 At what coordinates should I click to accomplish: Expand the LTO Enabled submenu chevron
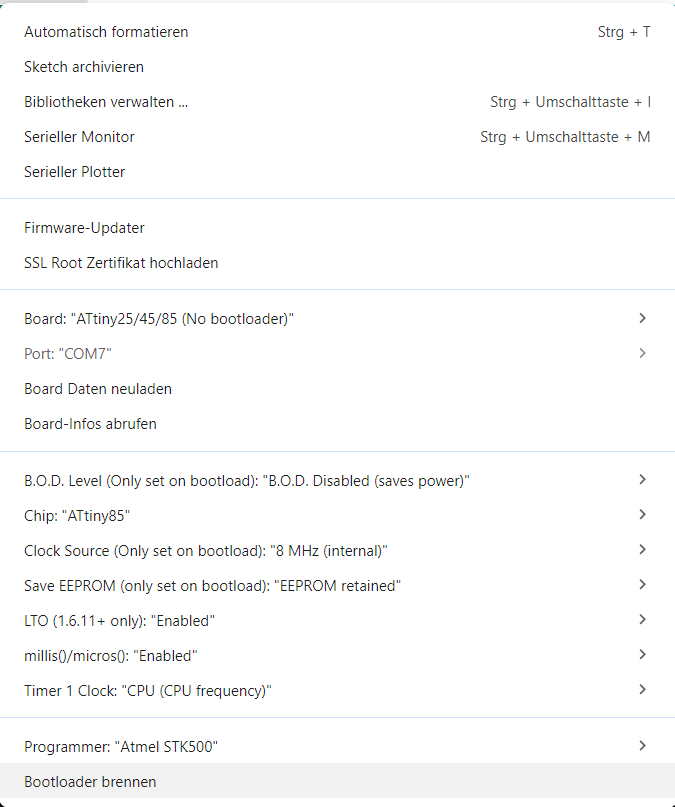click(642, 620)
